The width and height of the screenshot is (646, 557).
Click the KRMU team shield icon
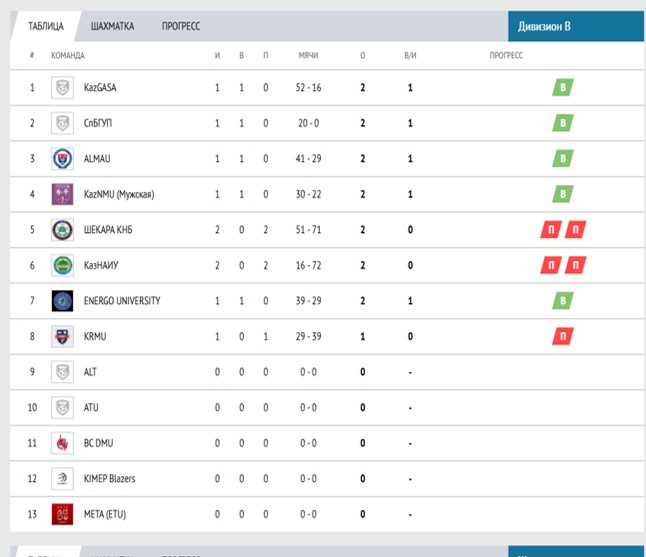(x=63, y=336)
